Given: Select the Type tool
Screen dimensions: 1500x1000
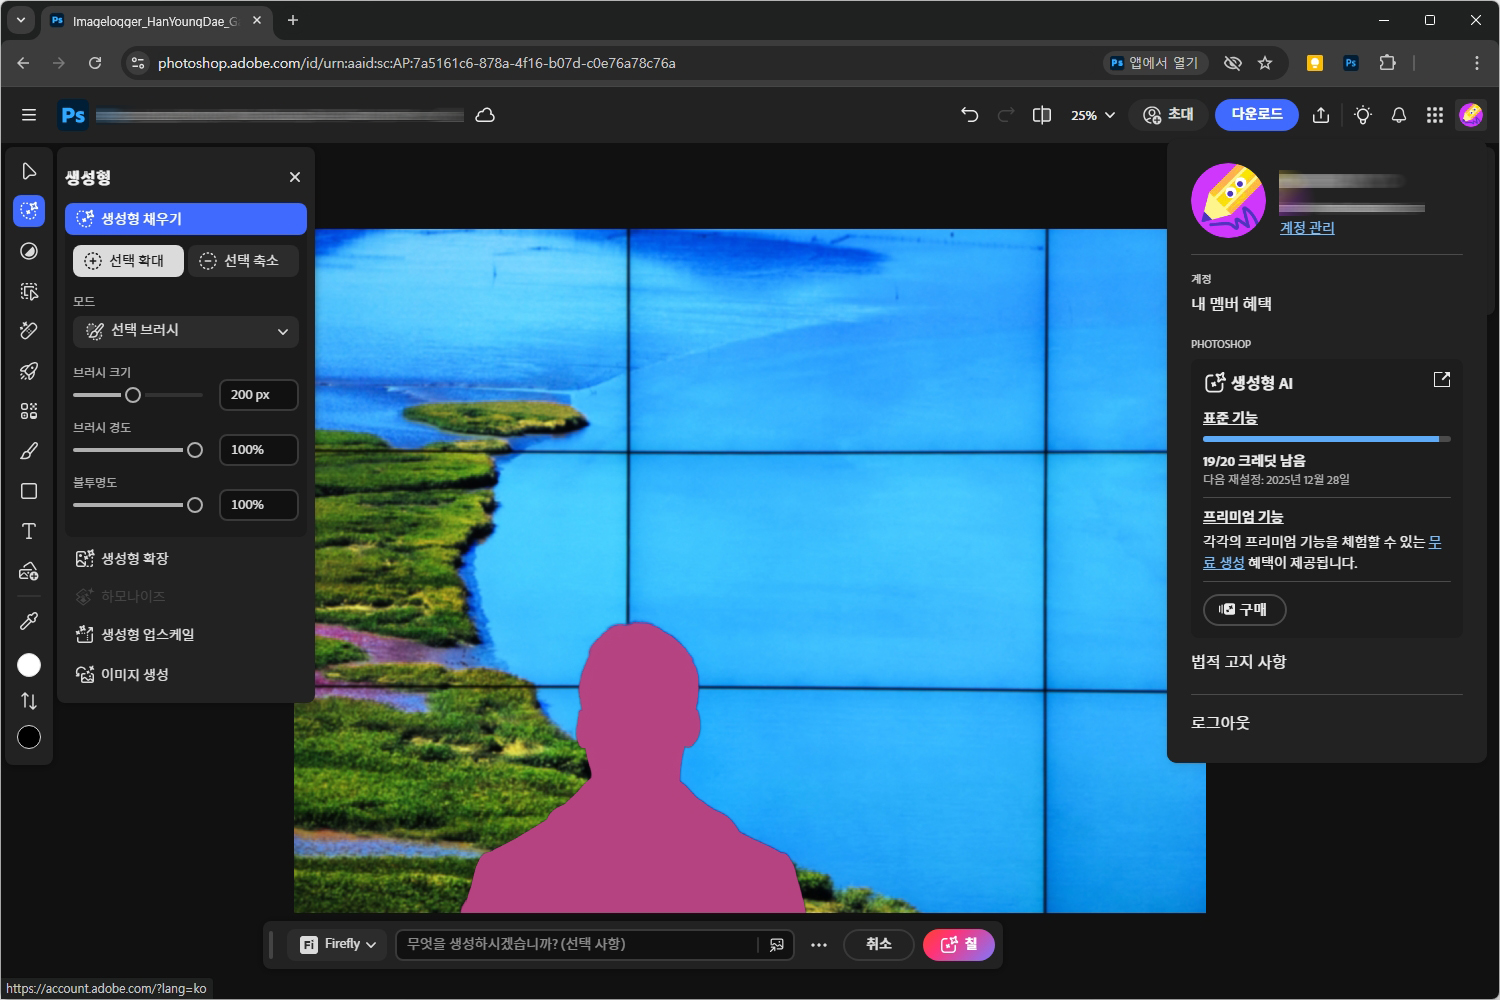Looking at the screenshot, I should click(29, 531).
